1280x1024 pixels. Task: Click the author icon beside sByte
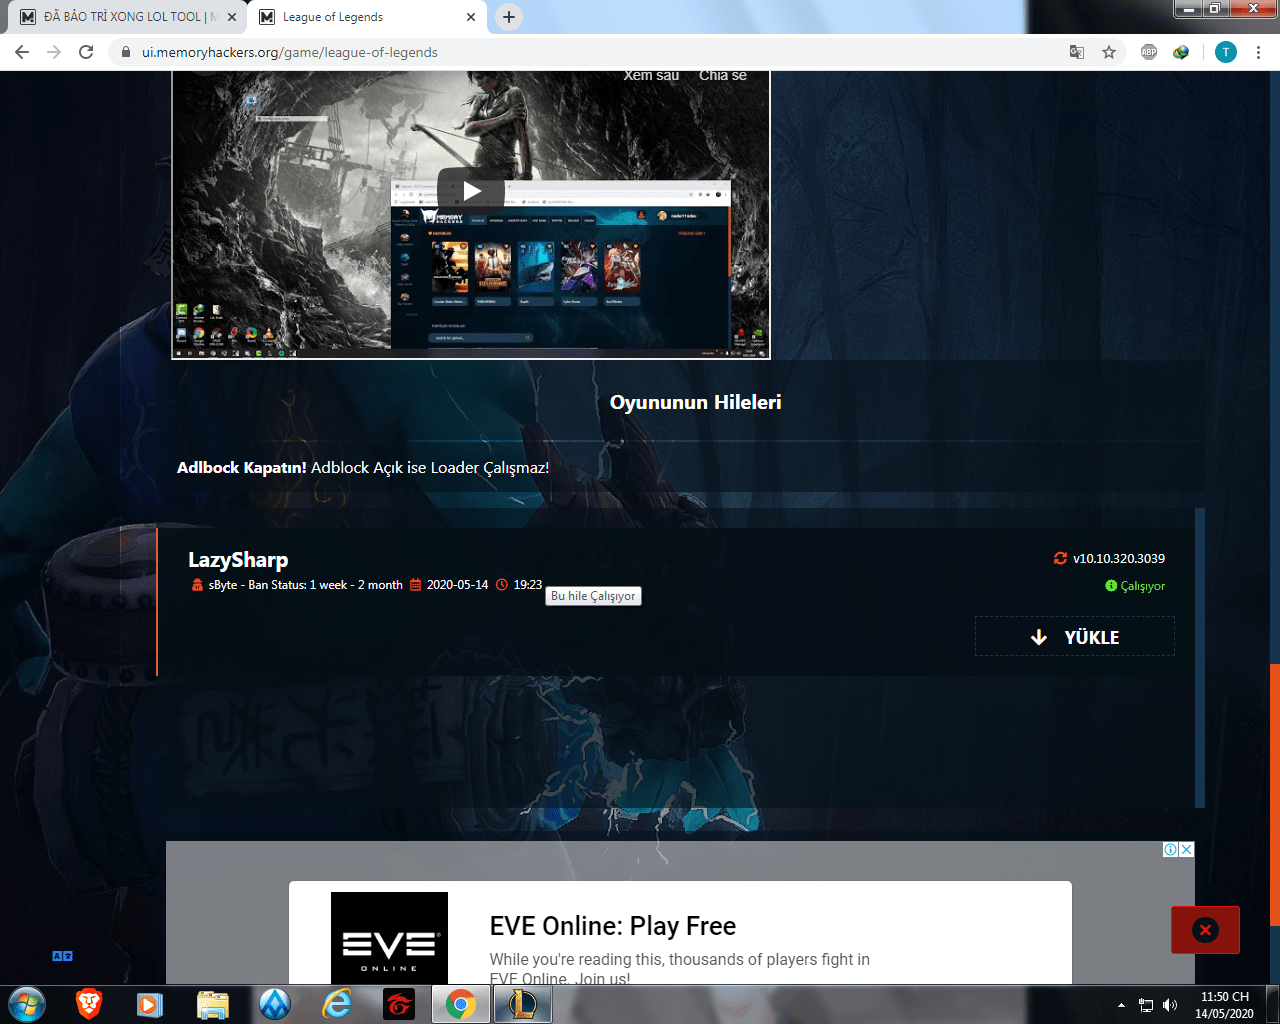coord(197,585)
